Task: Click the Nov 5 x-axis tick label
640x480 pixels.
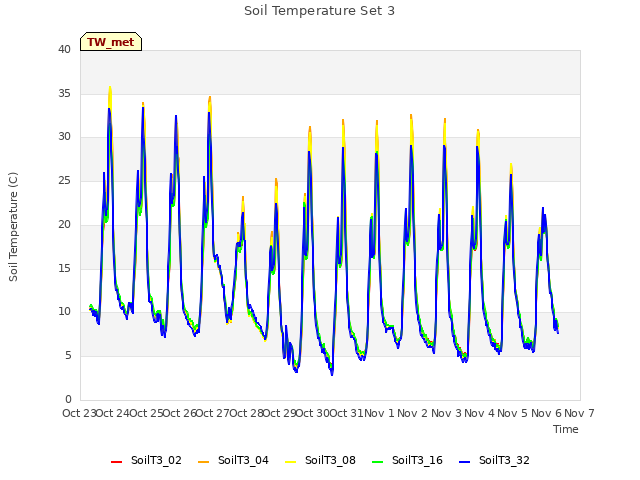Action: 513,413
